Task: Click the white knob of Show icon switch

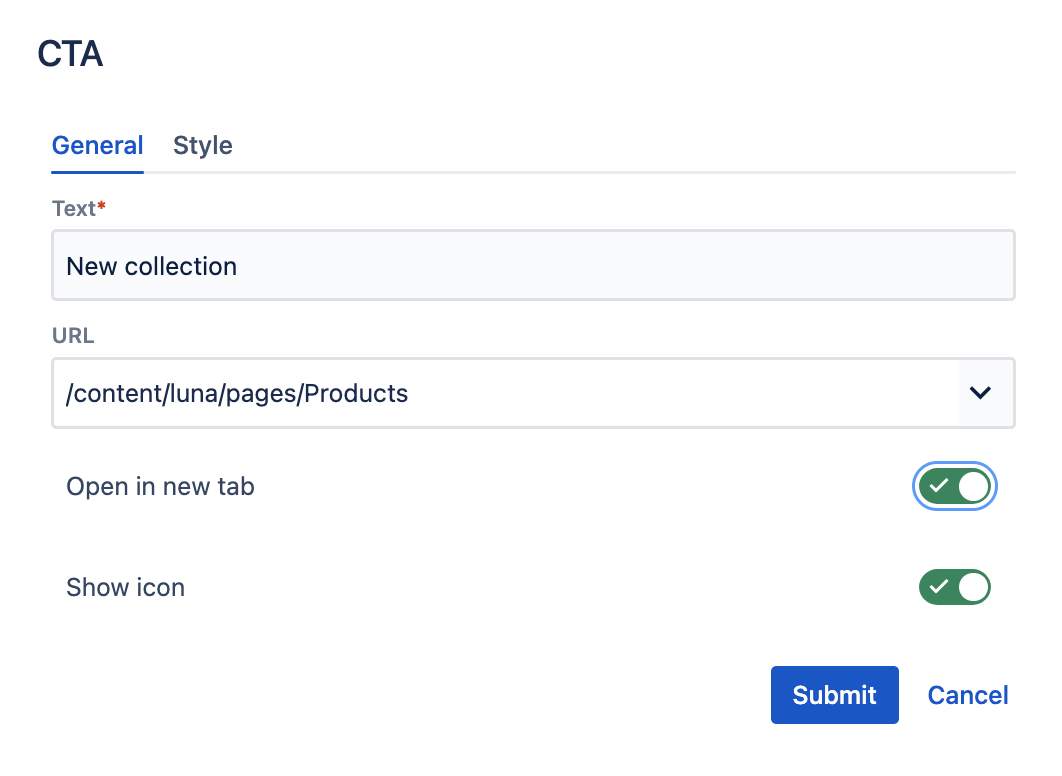Action: (973, 587)
